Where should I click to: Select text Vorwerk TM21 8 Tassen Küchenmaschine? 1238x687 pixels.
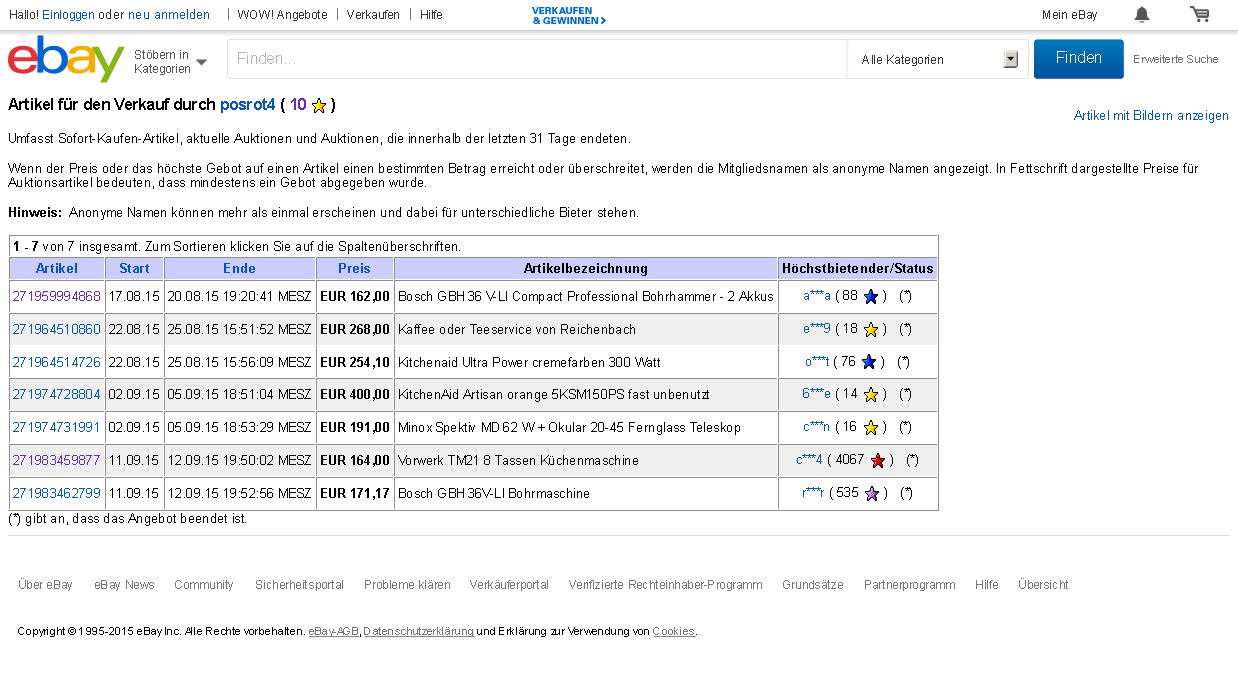click(518, 461)
